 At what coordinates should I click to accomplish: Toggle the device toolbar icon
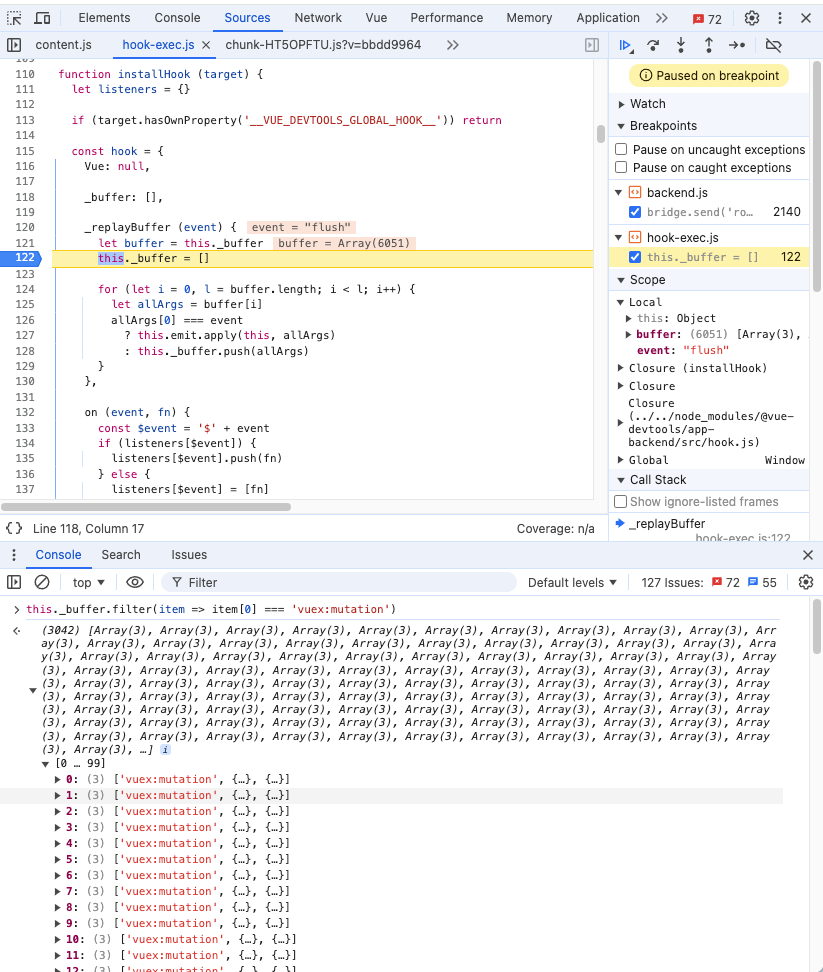(x=43, y=18)
